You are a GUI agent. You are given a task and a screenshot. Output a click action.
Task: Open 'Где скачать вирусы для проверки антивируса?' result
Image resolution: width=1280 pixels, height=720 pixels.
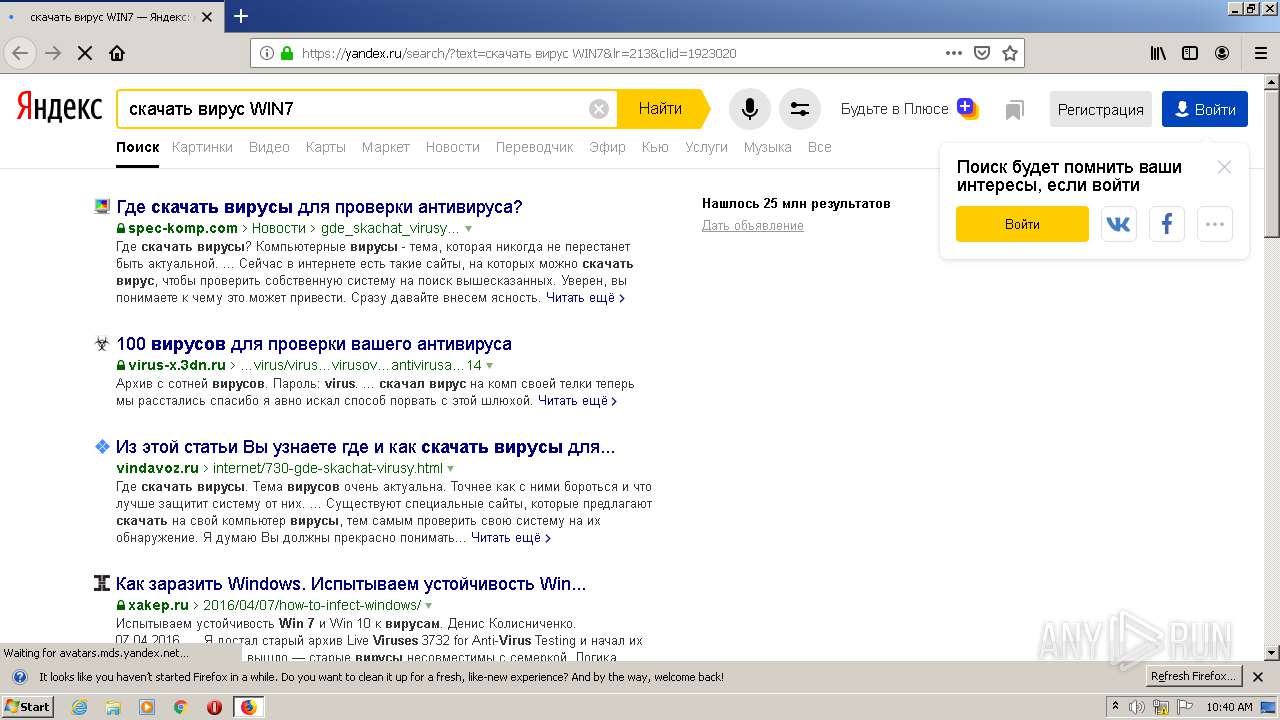pos(320,207)
